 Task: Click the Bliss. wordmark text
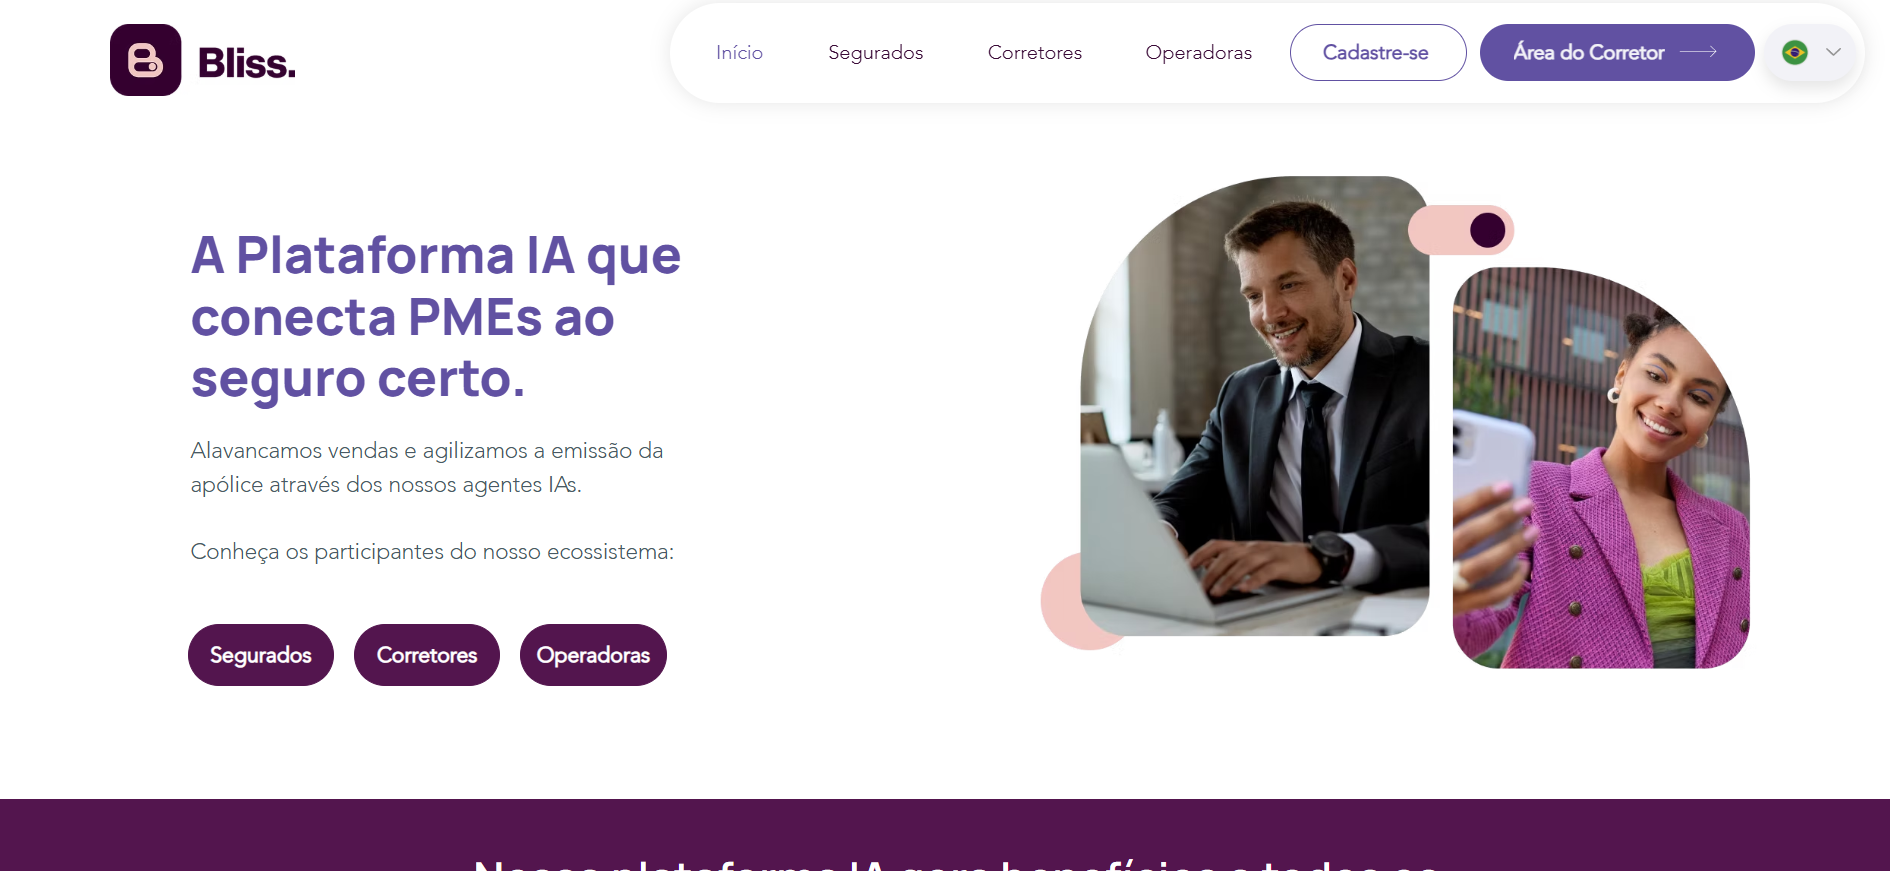[x=247, y=63]
